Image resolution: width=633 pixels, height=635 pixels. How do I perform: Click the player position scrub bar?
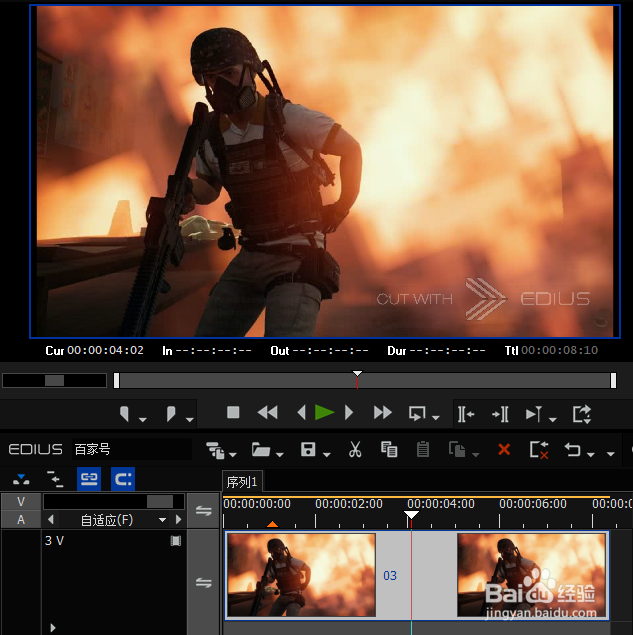365,380
